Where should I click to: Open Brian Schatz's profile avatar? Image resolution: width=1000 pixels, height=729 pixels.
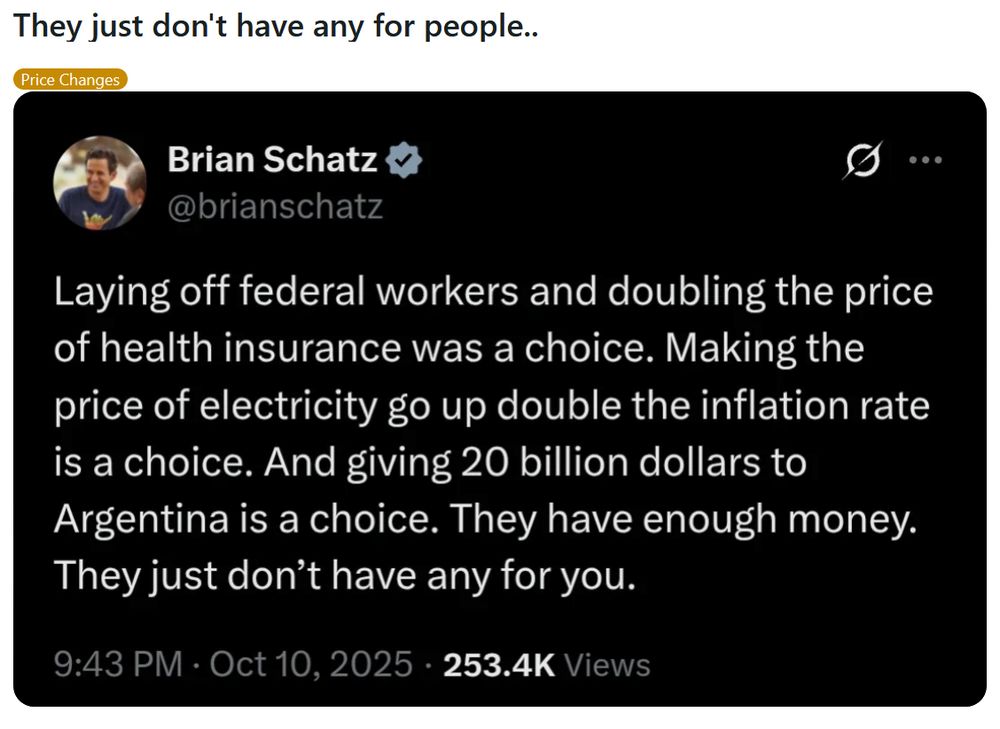99,183
